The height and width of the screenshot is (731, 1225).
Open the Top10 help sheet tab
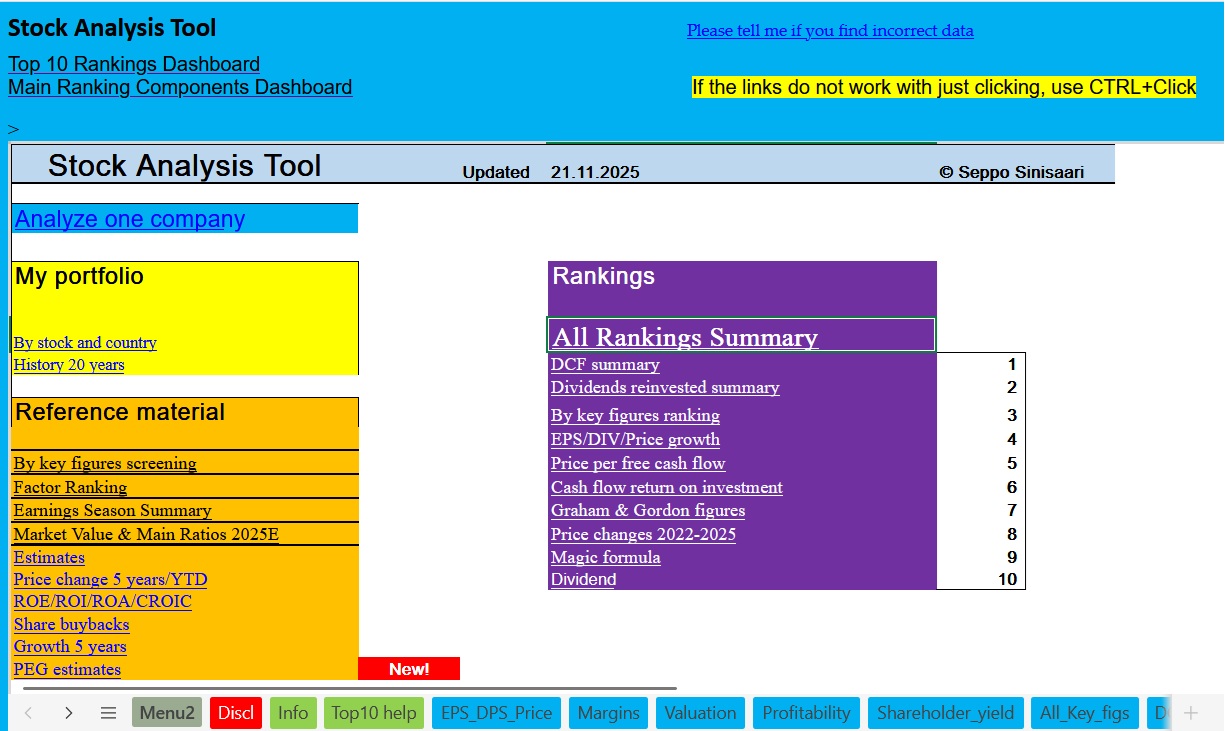point(373,713)
